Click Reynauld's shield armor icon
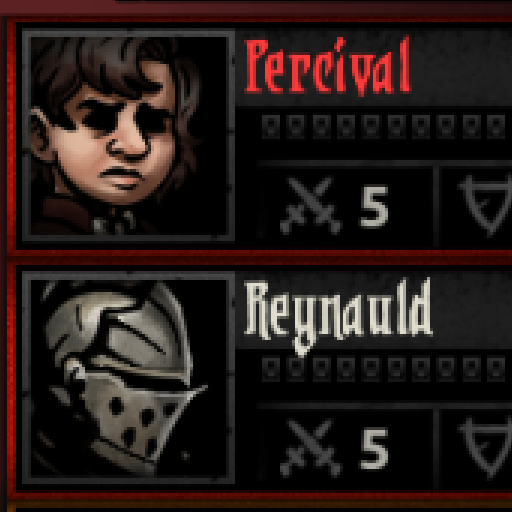 487,447
